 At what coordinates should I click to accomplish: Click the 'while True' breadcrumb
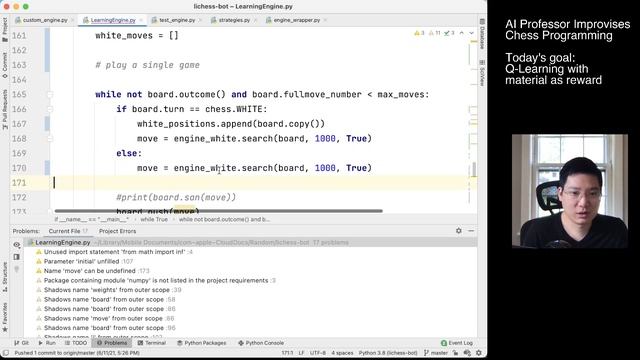[x=154, y=220]
